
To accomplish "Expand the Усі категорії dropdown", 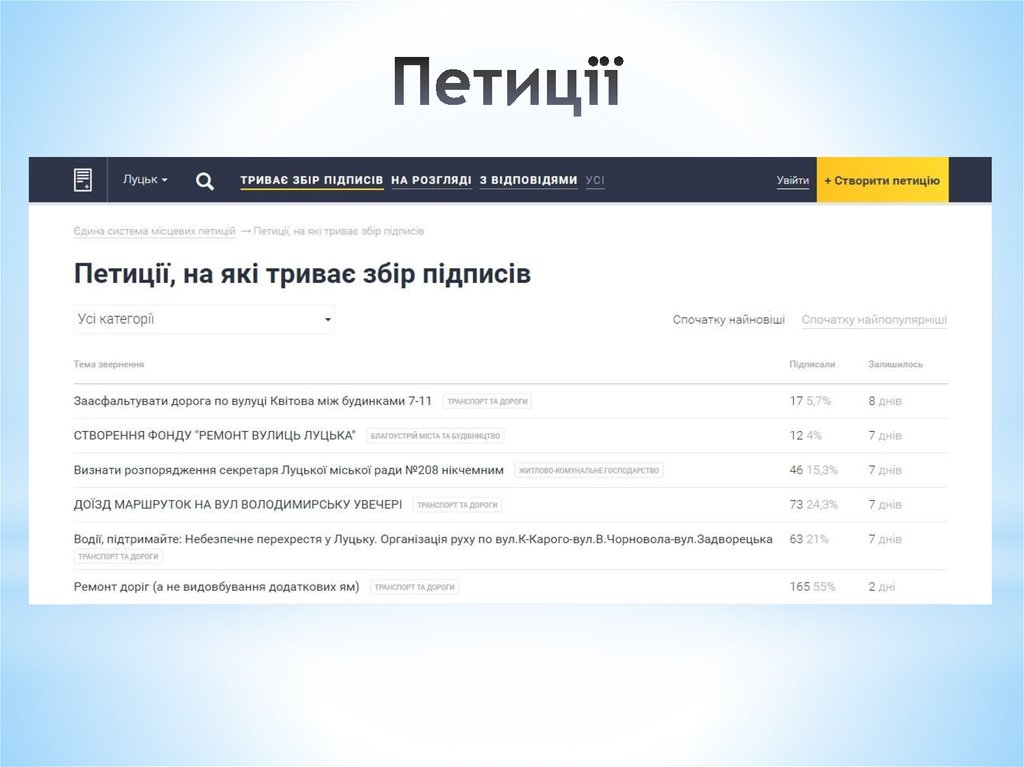I will 200,318.
